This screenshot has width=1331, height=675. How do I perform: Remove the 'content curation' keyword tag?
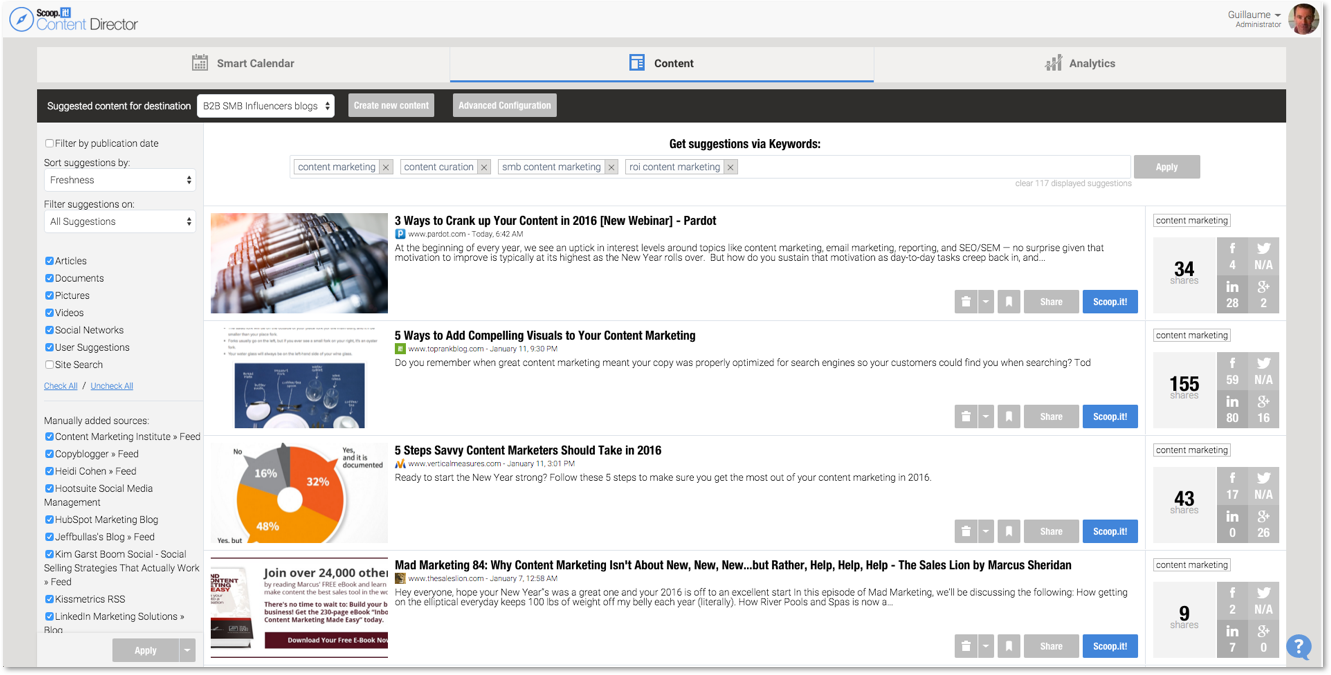484,168
